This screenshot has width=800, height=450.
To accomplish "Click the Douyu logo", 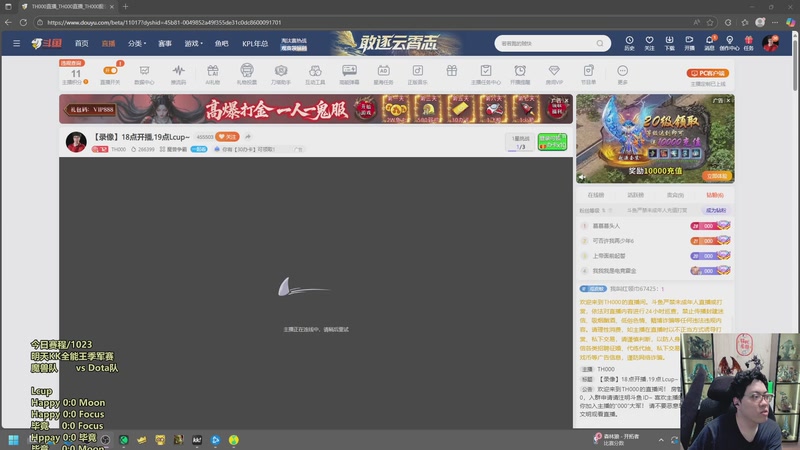I will (x=46, y=43).
